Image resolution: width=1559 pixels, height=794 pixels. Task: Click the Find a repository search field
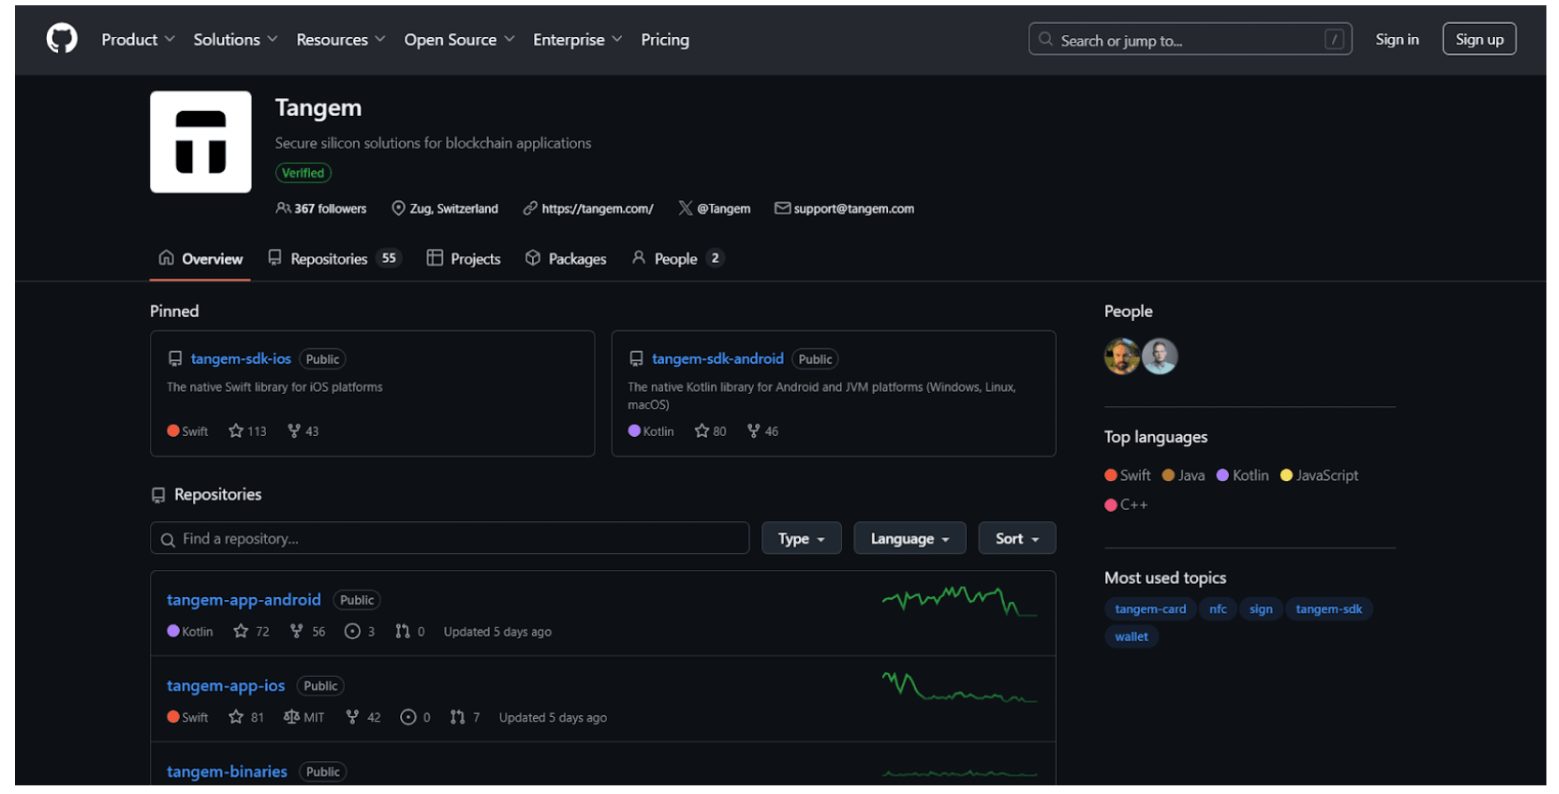coord(450,538)
